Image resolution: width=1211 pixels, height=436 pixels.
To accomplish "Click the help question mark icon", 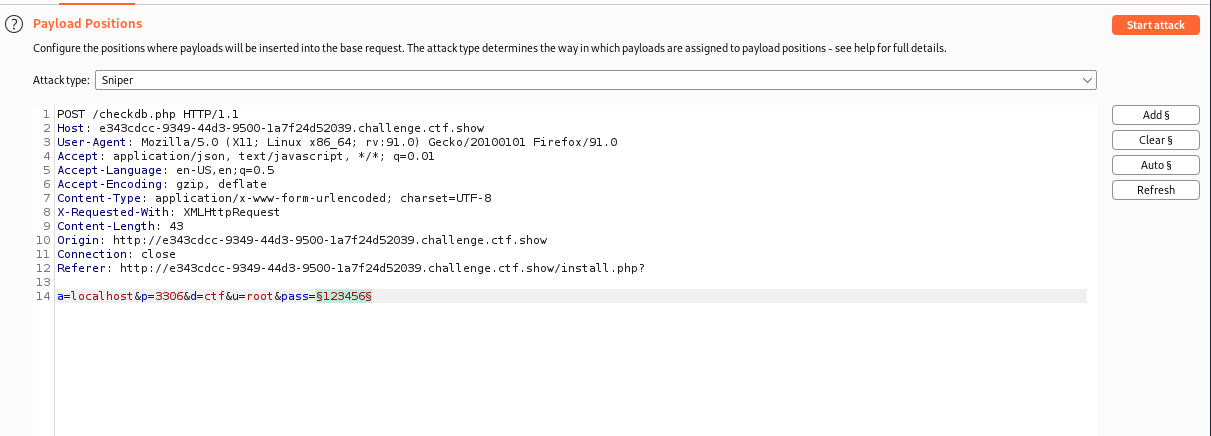I will pos(13,24).
